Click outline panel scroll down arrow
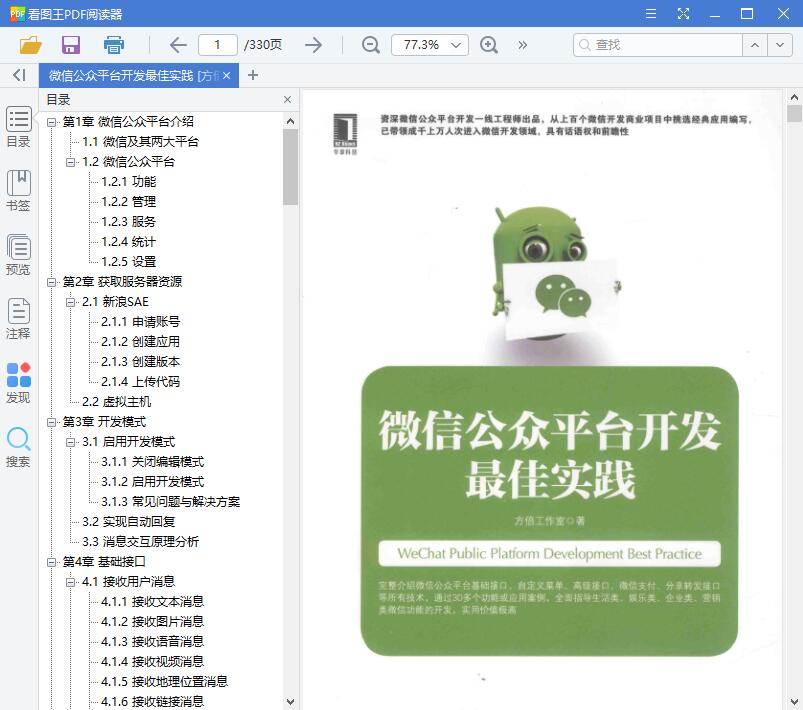803x710 pixels. click(x=290, y=701)
